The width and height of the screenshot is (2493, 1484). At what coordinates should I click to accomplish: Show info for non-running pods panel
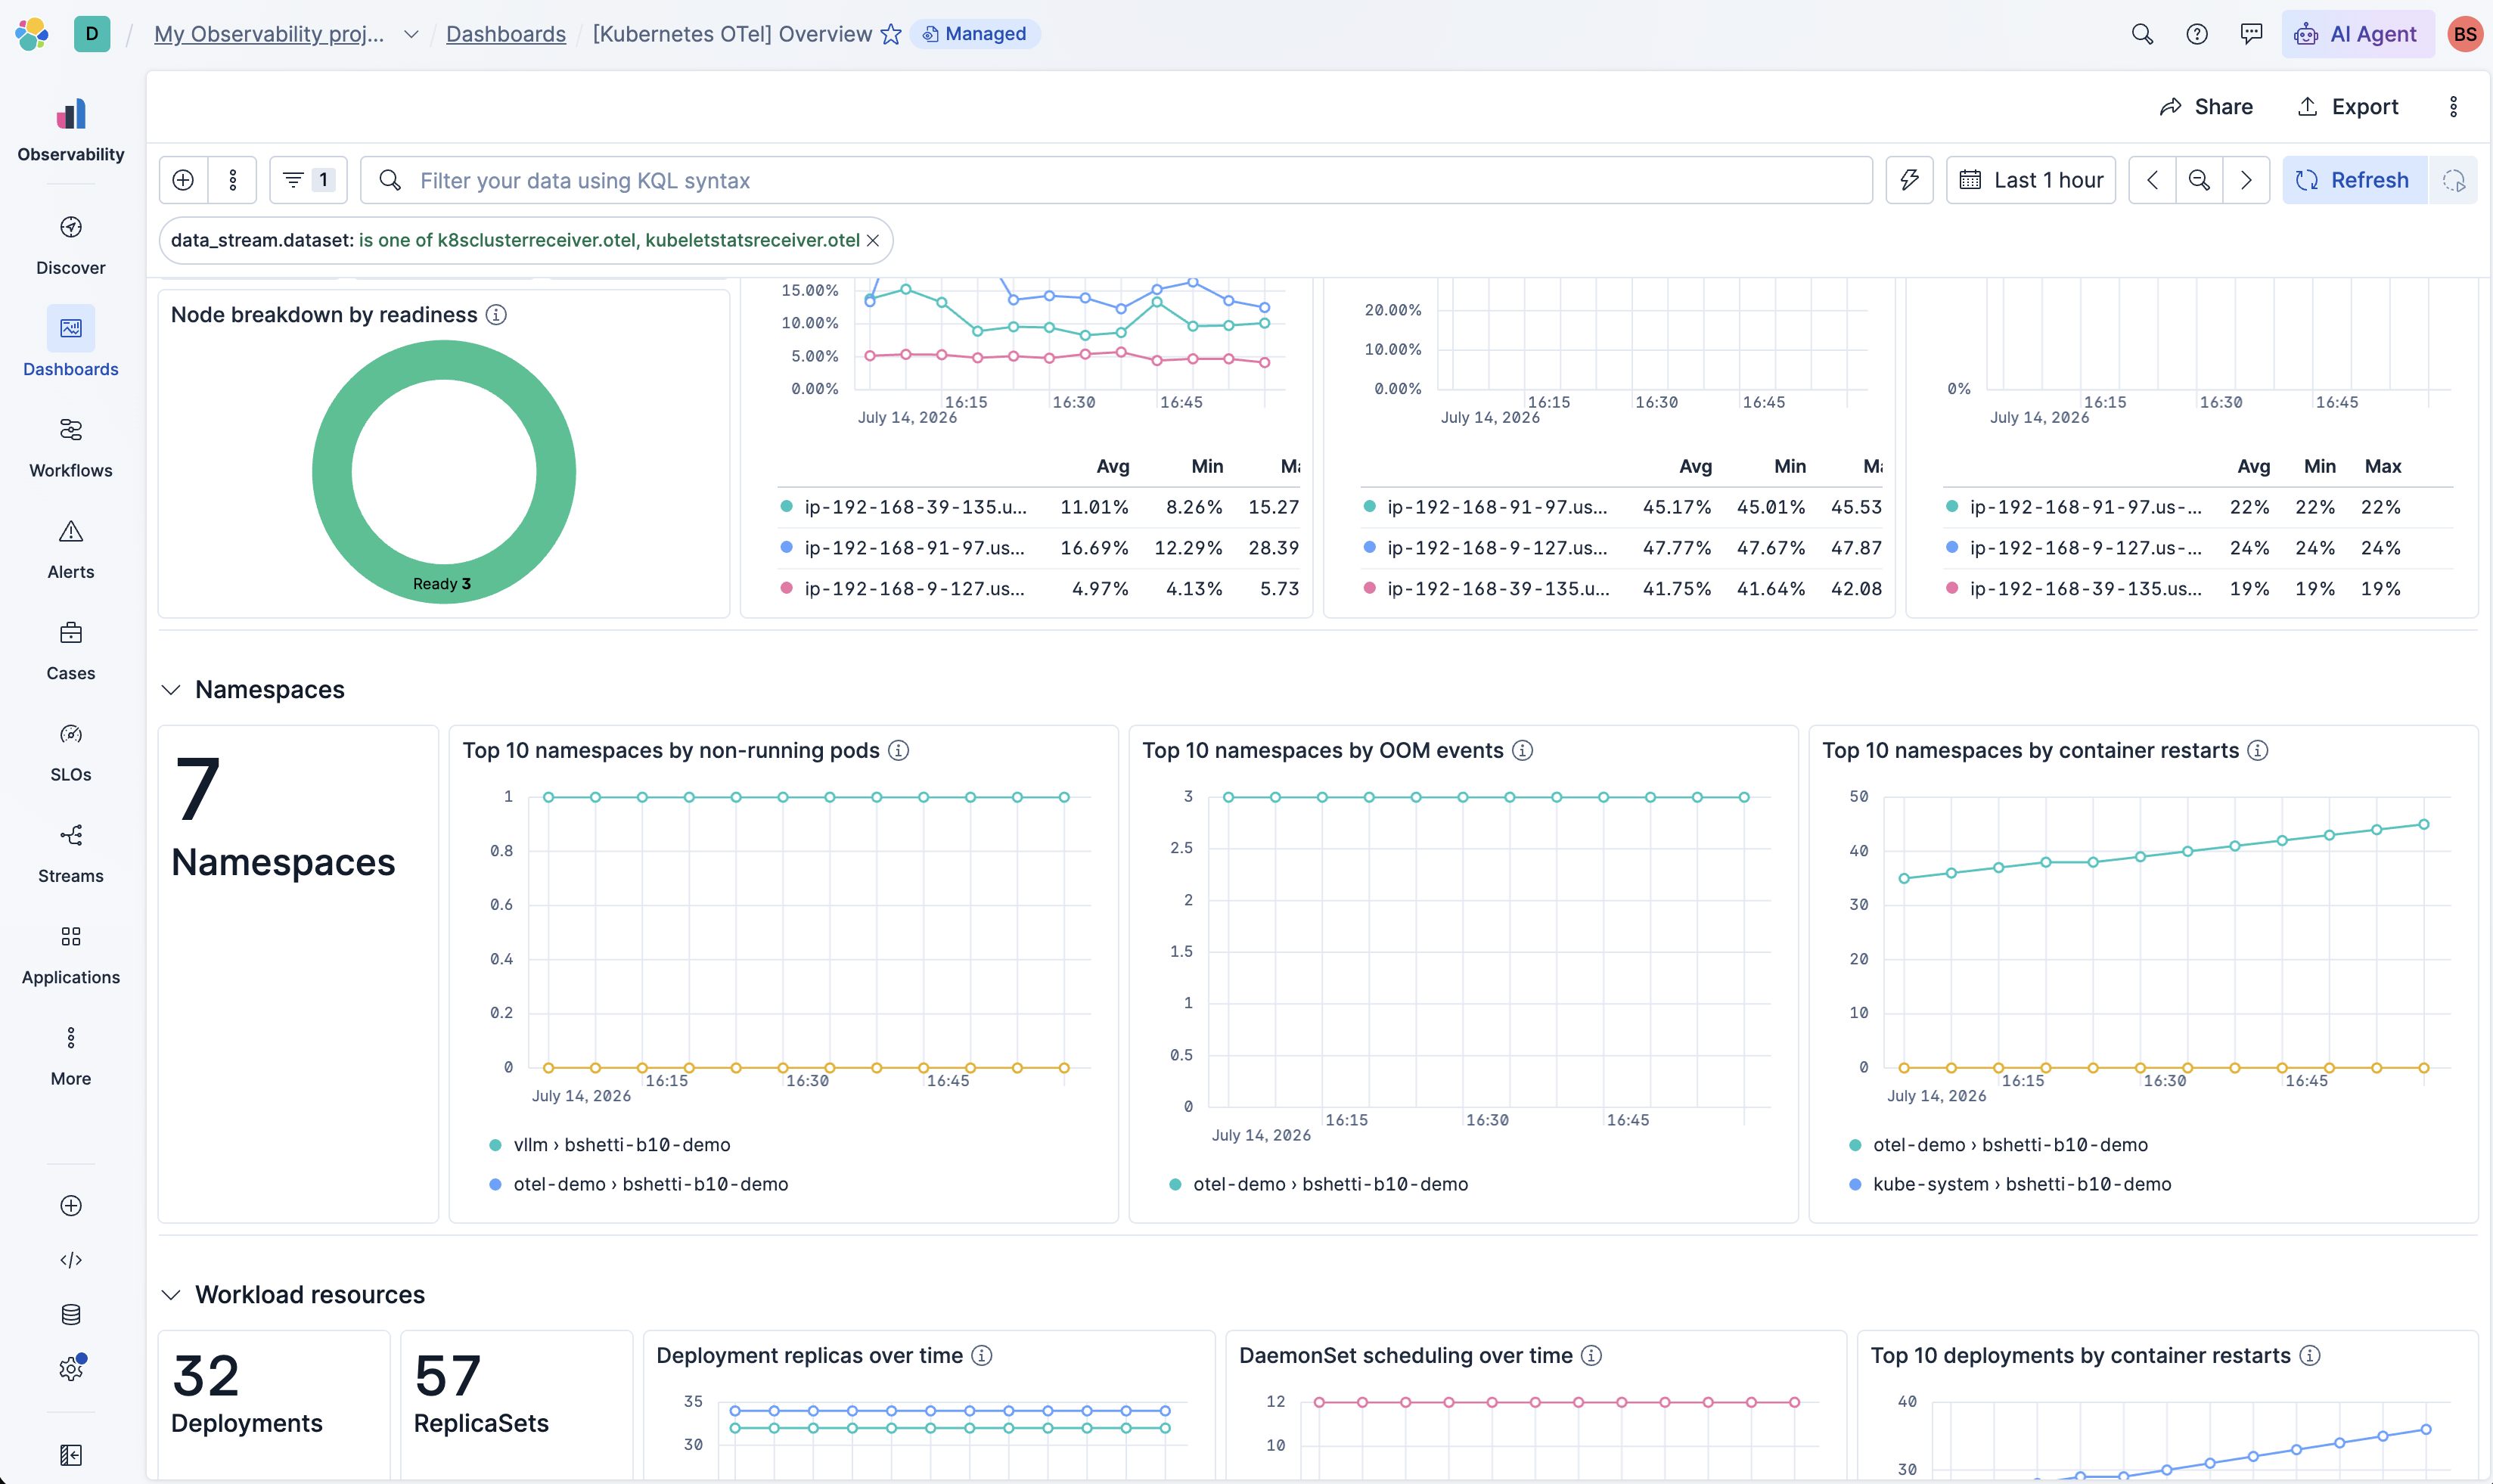pyautogui.click(x=898, y=751)
